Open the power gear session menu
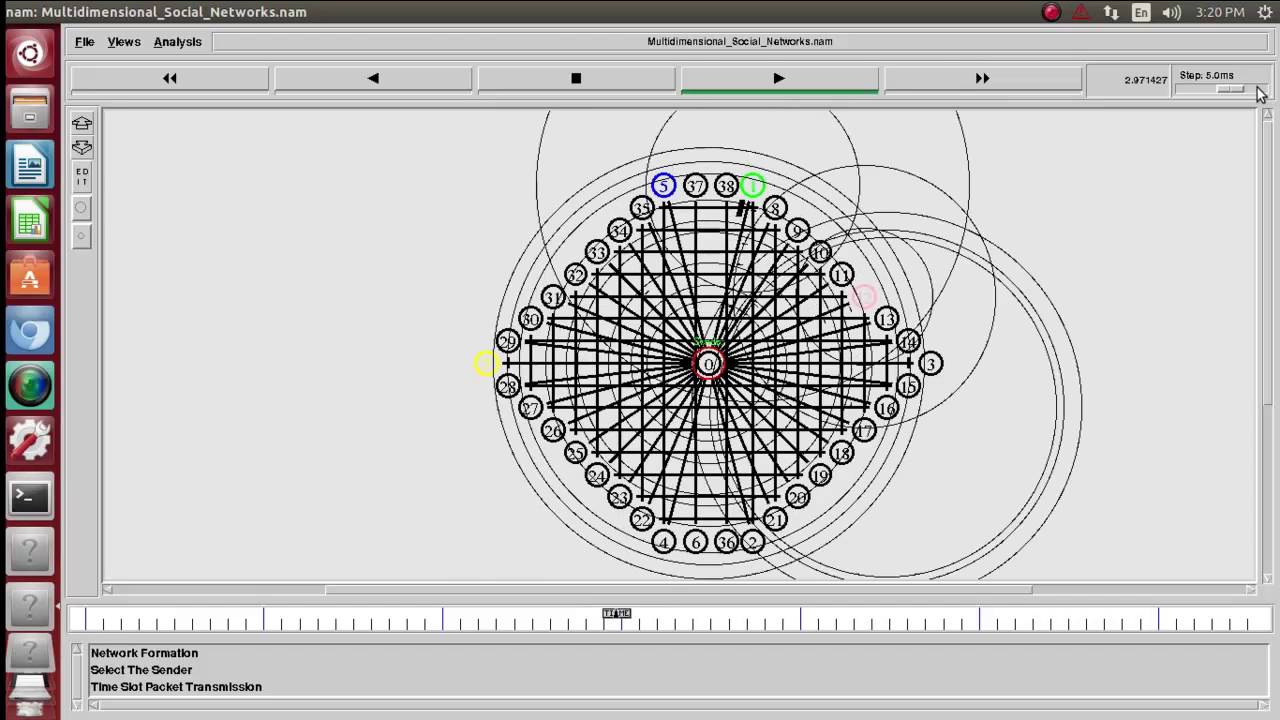 pyautogui.click(x=1263, y=12)
